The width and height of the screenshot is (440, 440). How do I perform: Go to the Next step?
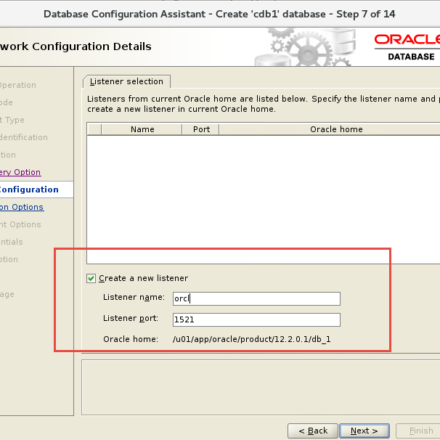point(364,431)
